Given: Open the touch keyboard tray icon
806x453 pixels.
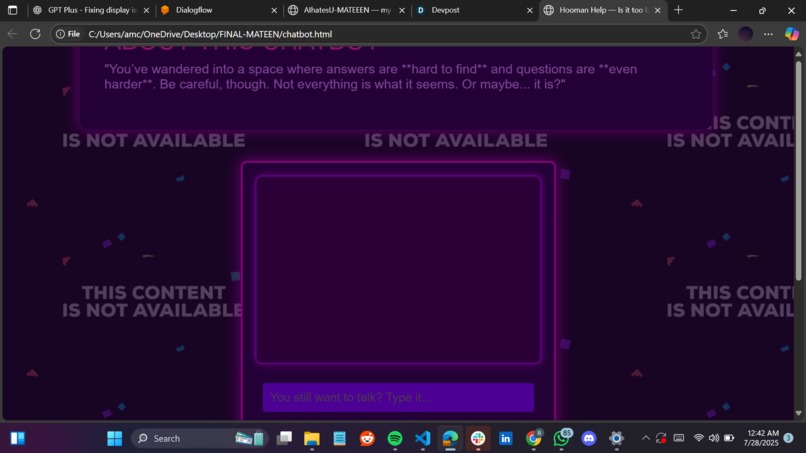Looking at the screenshot, I should pyautogui.click(x=679, y=438).
